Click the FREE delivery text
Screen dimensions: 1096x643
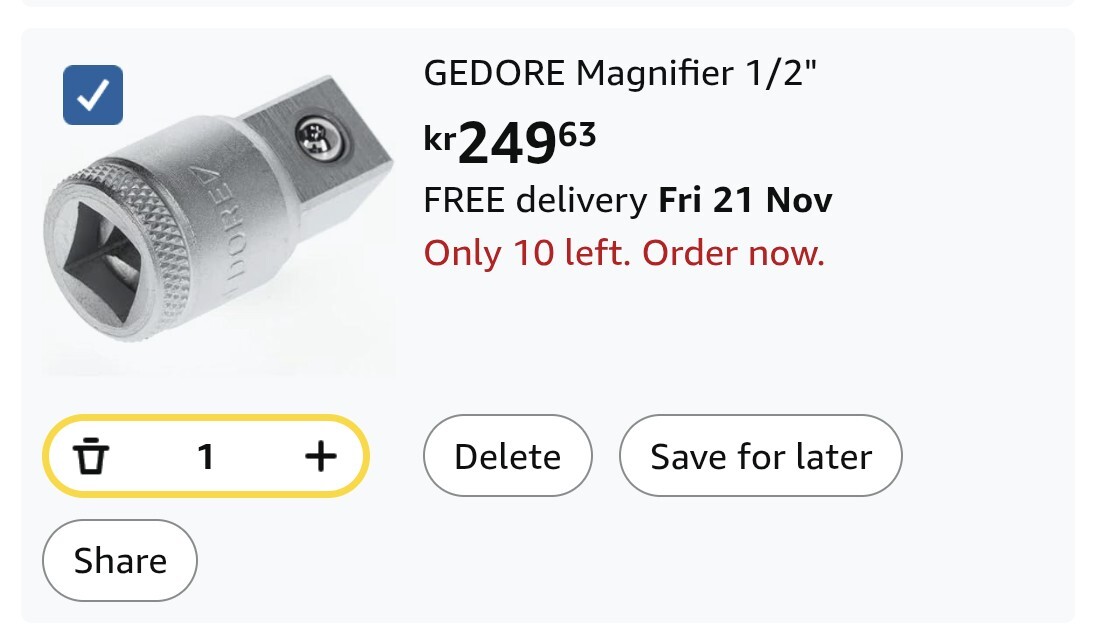pos(535,201)
